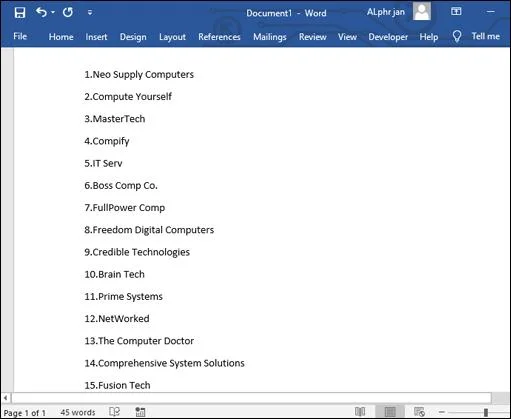This screenshot has height=419, width=511.
Task: Switch to Print Layout view
Action: (390, 412)
